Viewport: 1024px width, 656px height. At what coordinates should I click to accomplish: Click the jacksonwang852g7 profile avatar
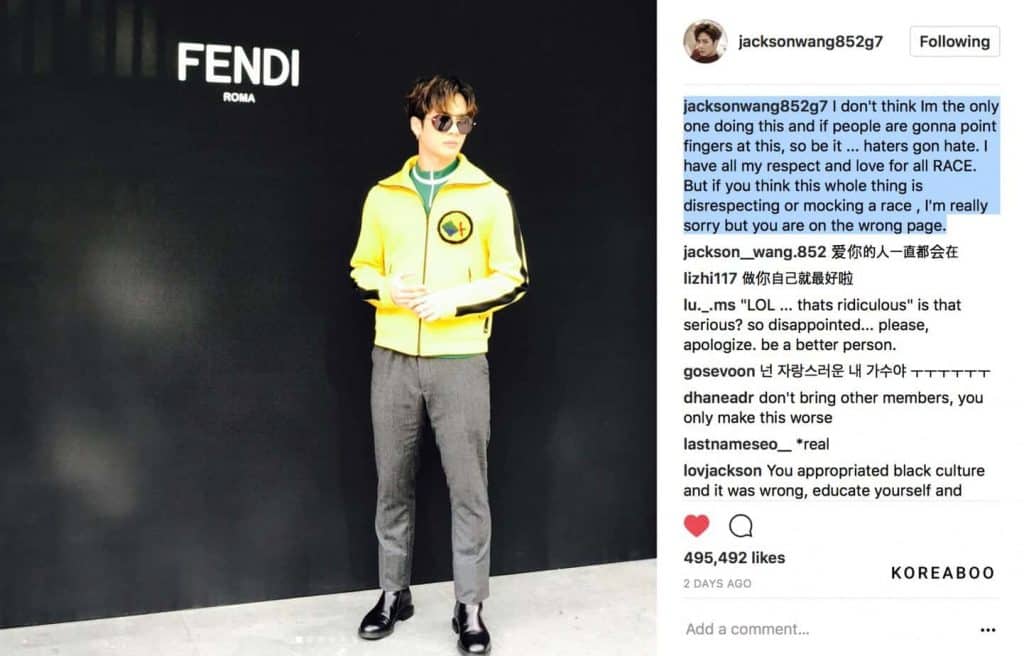(705, 41)
